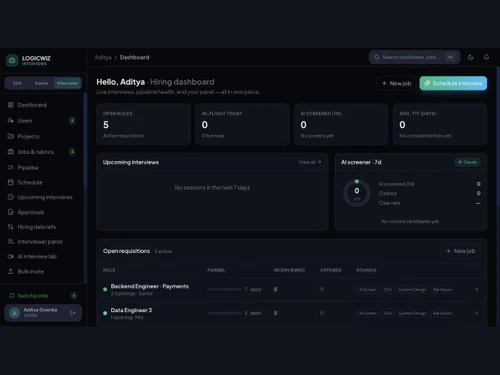Click the search magnifier icon
This screenshot has width=500, height=375.
[x=377, y=57]
